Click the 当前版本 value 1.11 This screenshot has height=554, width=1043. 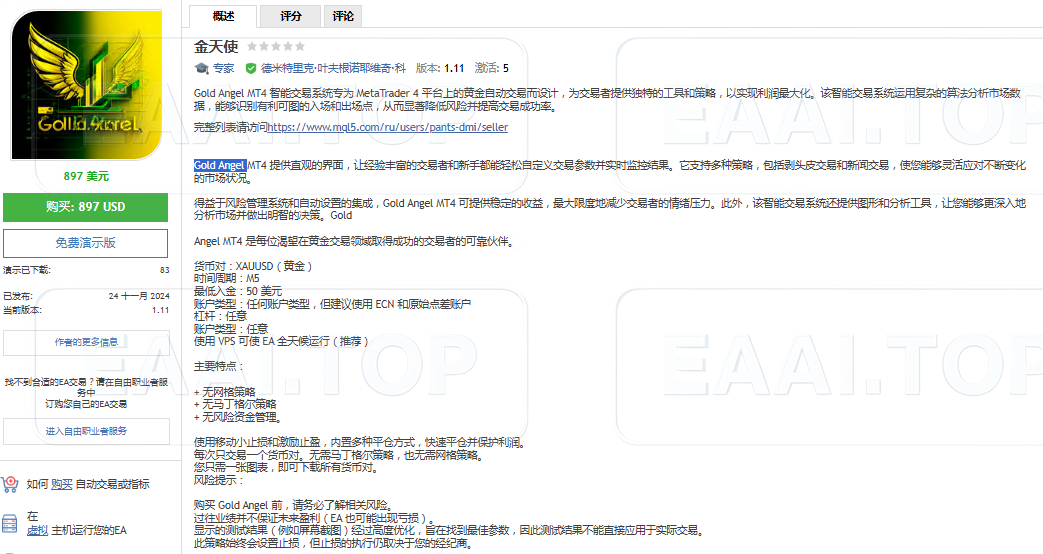160,310
